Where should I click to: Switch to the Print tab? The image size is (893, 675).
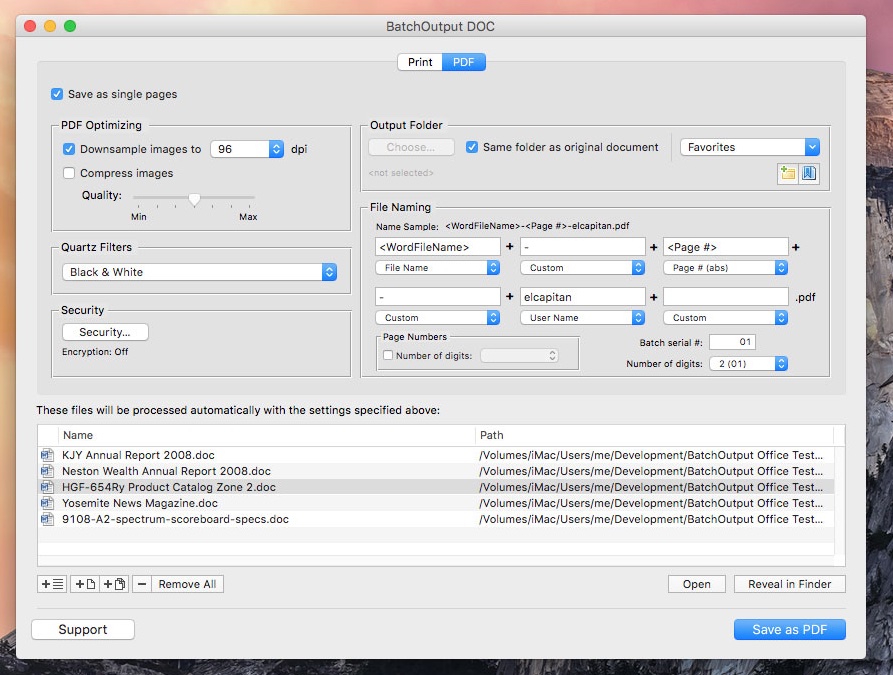tap(420, 62)
